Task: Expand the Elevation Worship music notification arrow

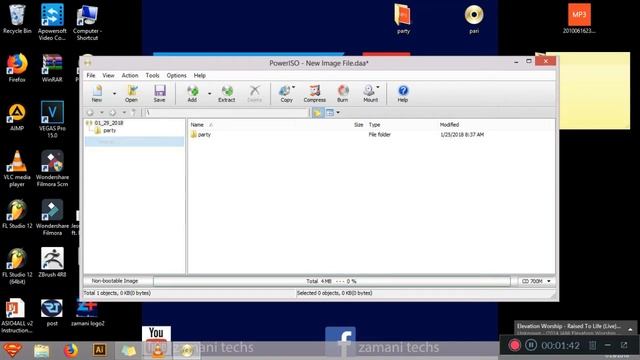Action: point(630,329)
